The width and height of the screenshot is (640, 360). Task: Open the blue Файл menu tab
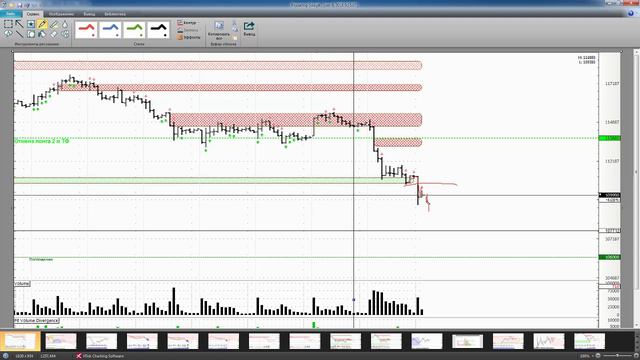coord(11,14)
